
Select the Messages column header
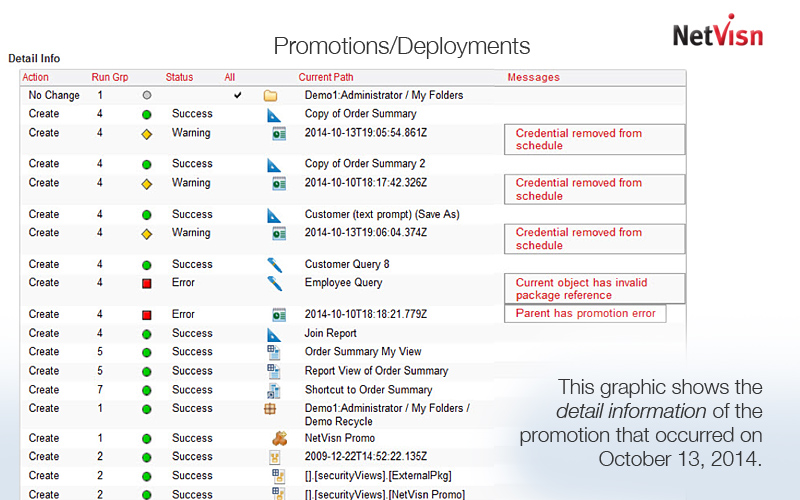tap(533, 77)
